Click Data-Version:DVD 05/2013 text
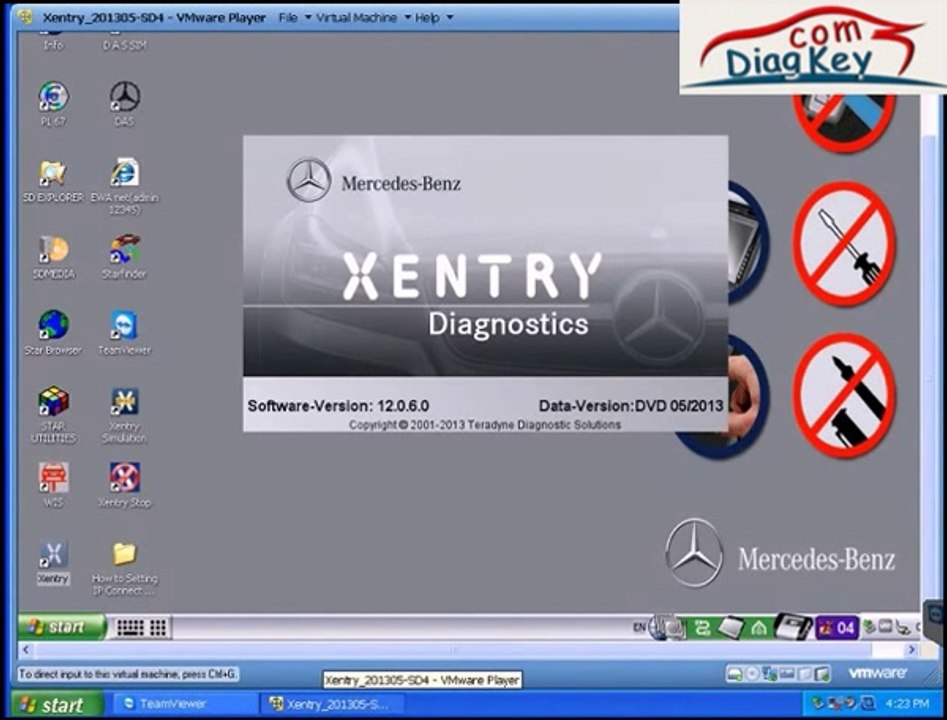The image size is (947, 720). pos(631,406)
